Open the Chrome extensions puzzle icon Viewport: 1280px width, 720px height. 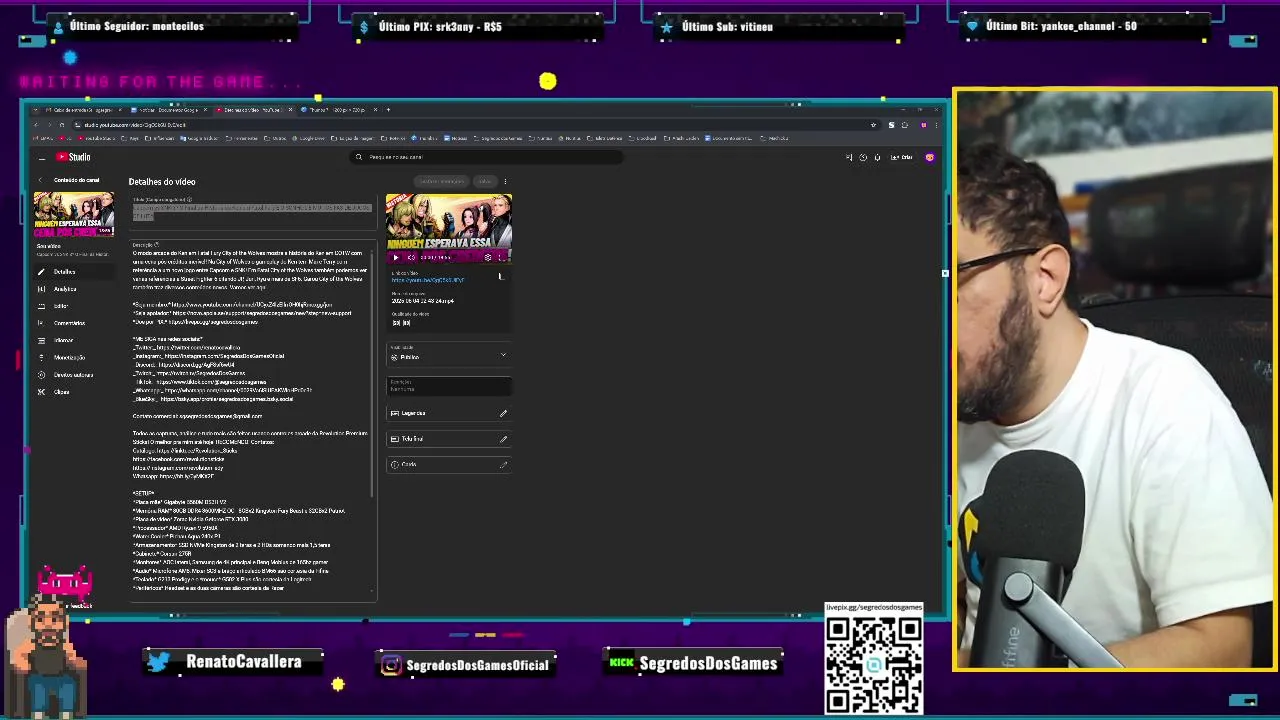[x=905, y=125]
